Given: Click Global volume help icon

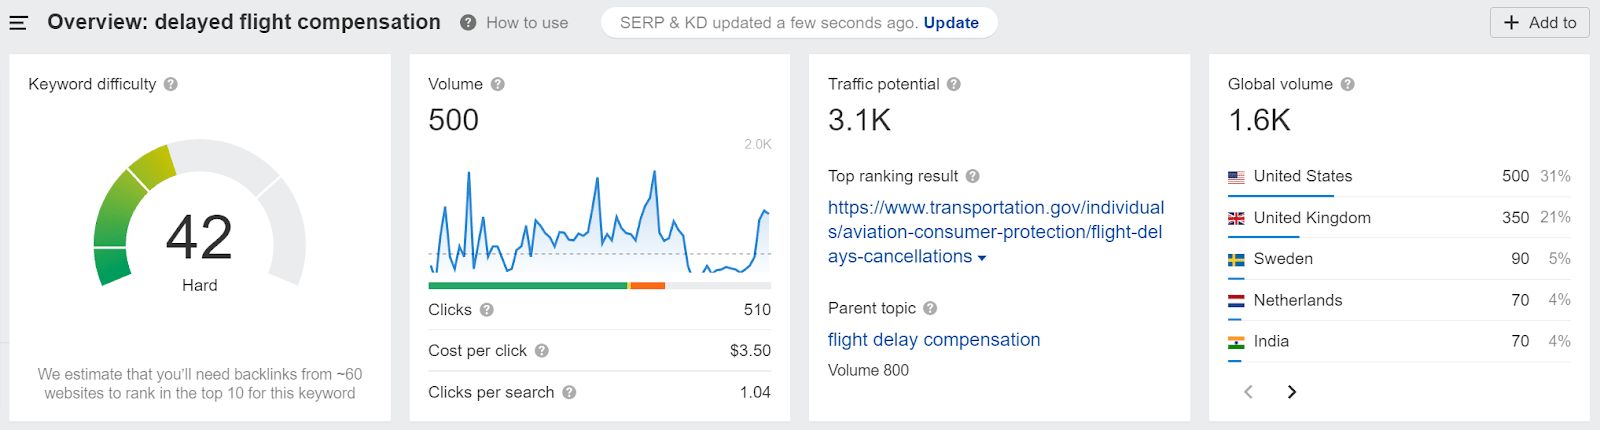Looking at the screenshot, I should coord(1348,85).
